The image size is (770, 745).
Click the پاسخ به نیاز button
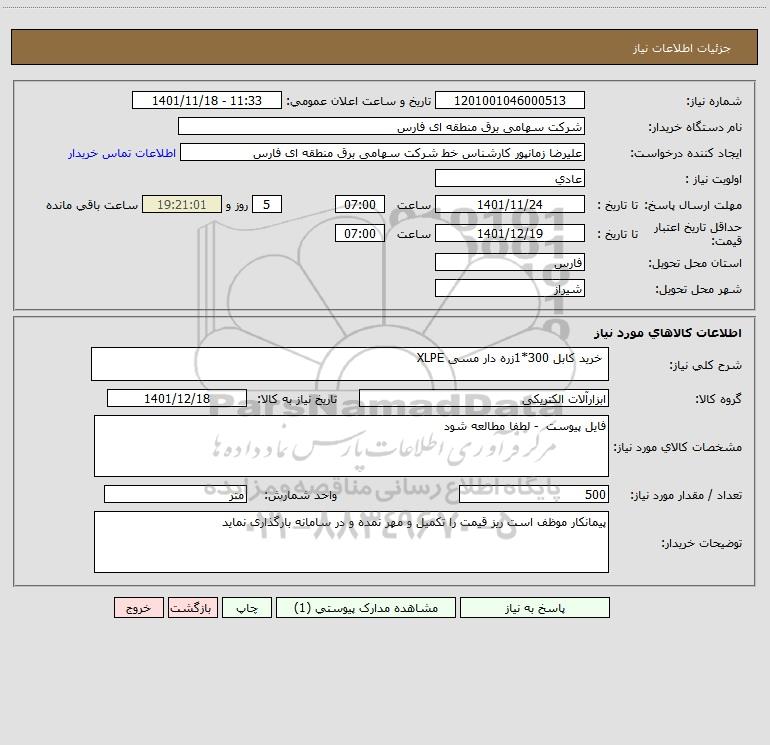tap(535, 607)
